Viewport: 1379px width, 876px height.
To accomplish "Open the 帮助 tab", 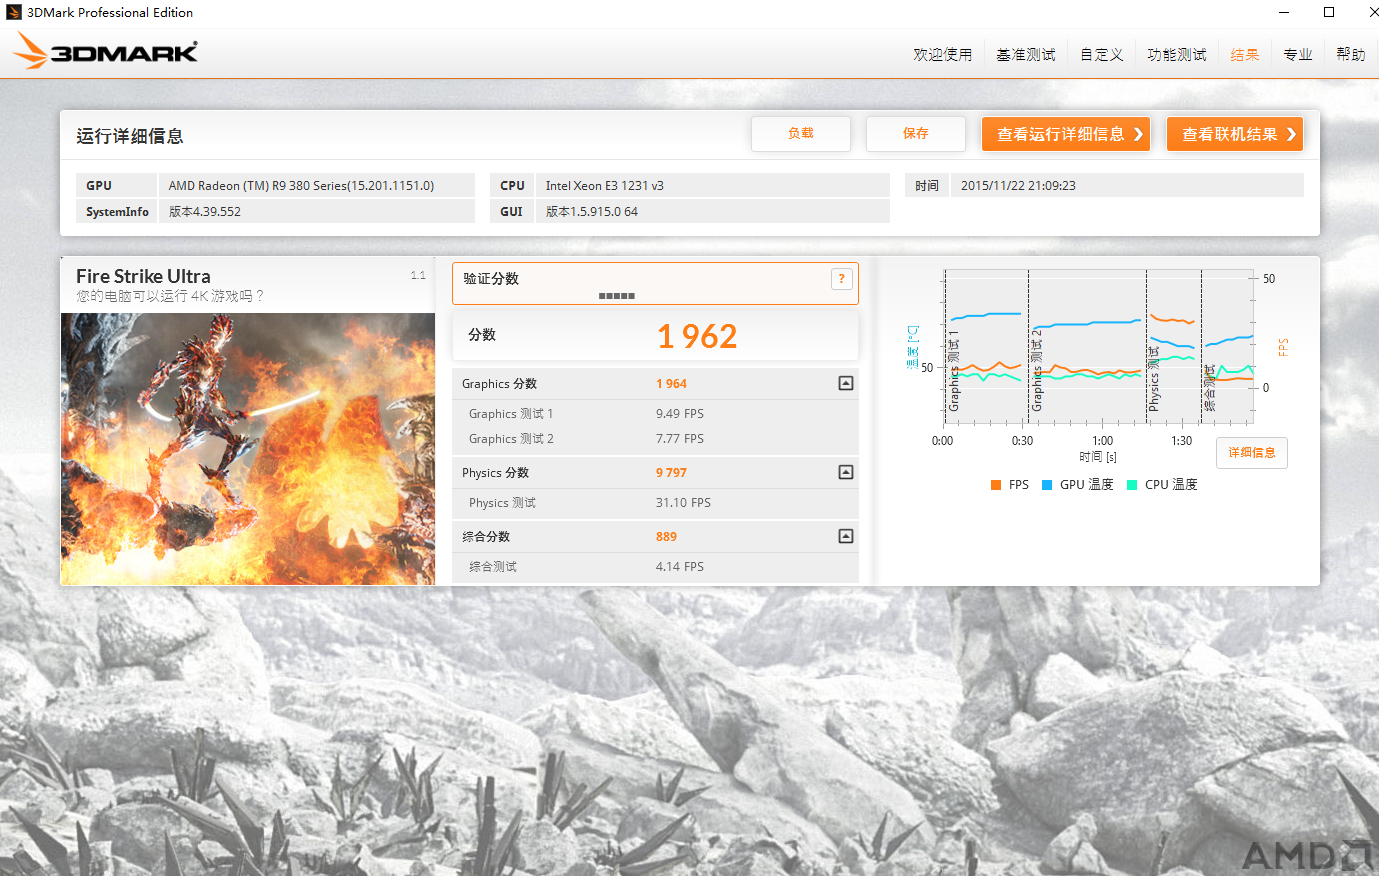I will pos(1351,54).
